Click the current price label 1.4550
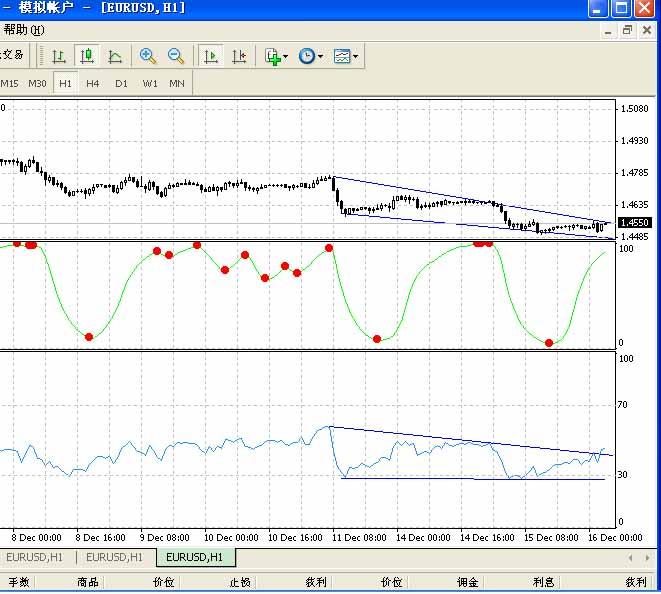This screenshot has height=594, width=661. click(x=635, y=222)
